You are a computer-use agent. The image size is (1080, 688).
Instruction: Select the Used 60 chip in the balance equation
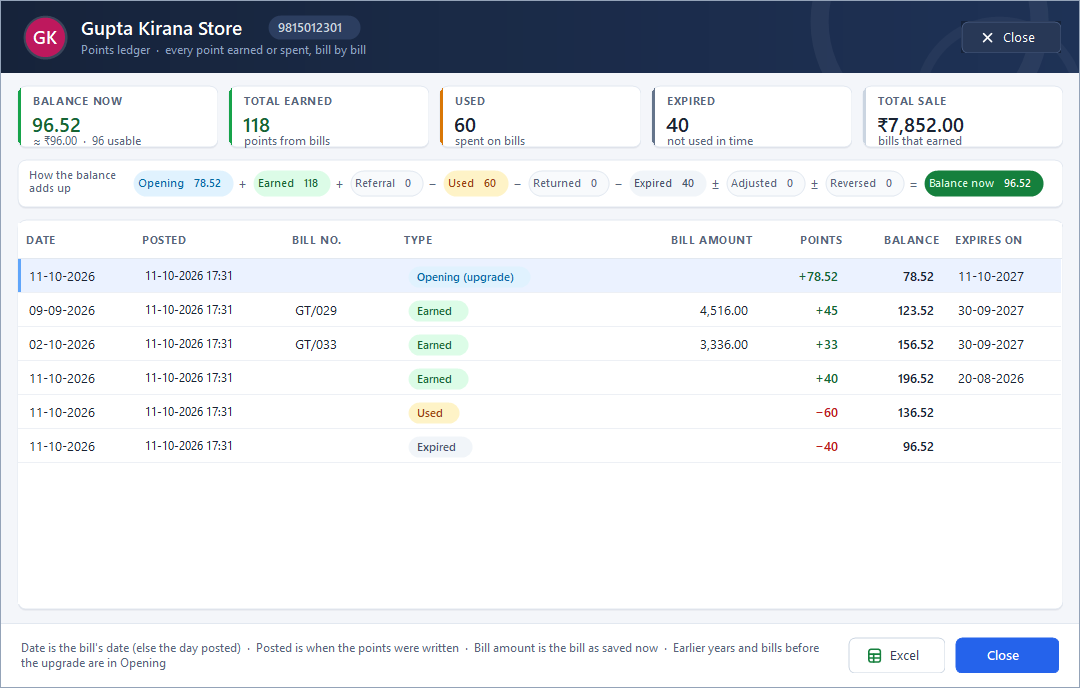(x=475, y=183)
